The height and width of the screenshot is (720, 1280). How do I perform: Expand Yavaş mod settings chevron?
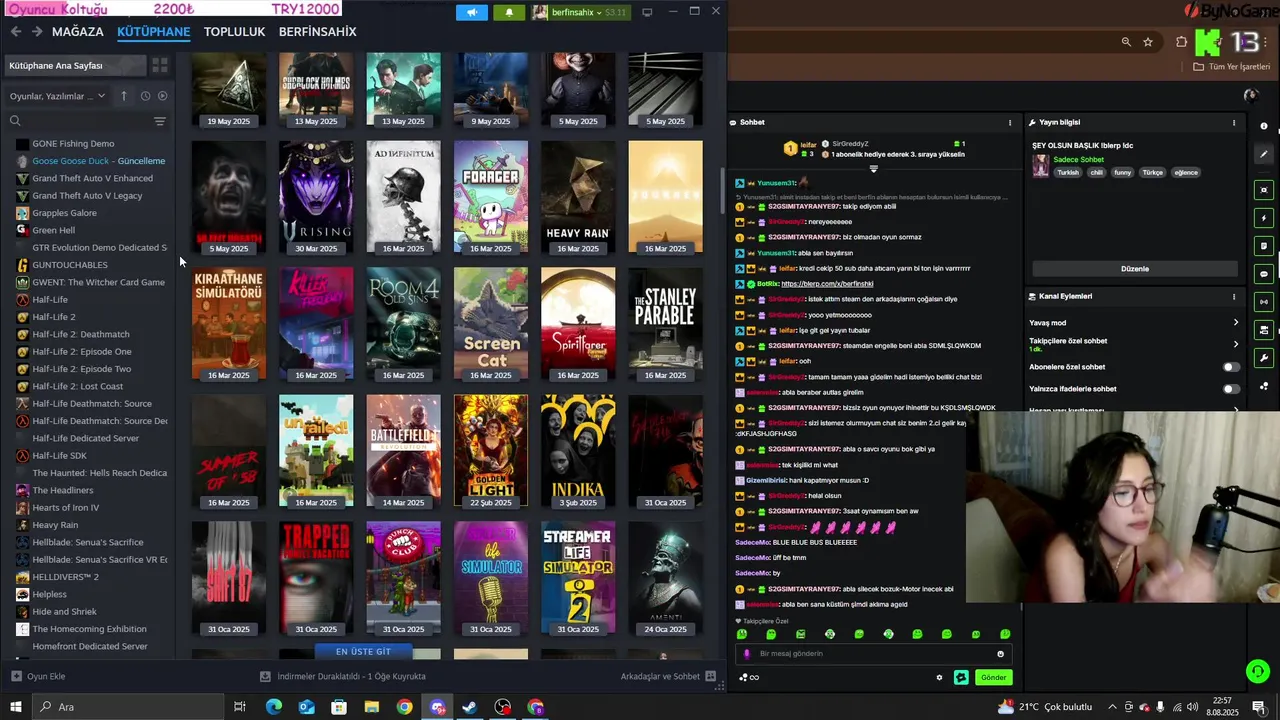[1235, 323]
